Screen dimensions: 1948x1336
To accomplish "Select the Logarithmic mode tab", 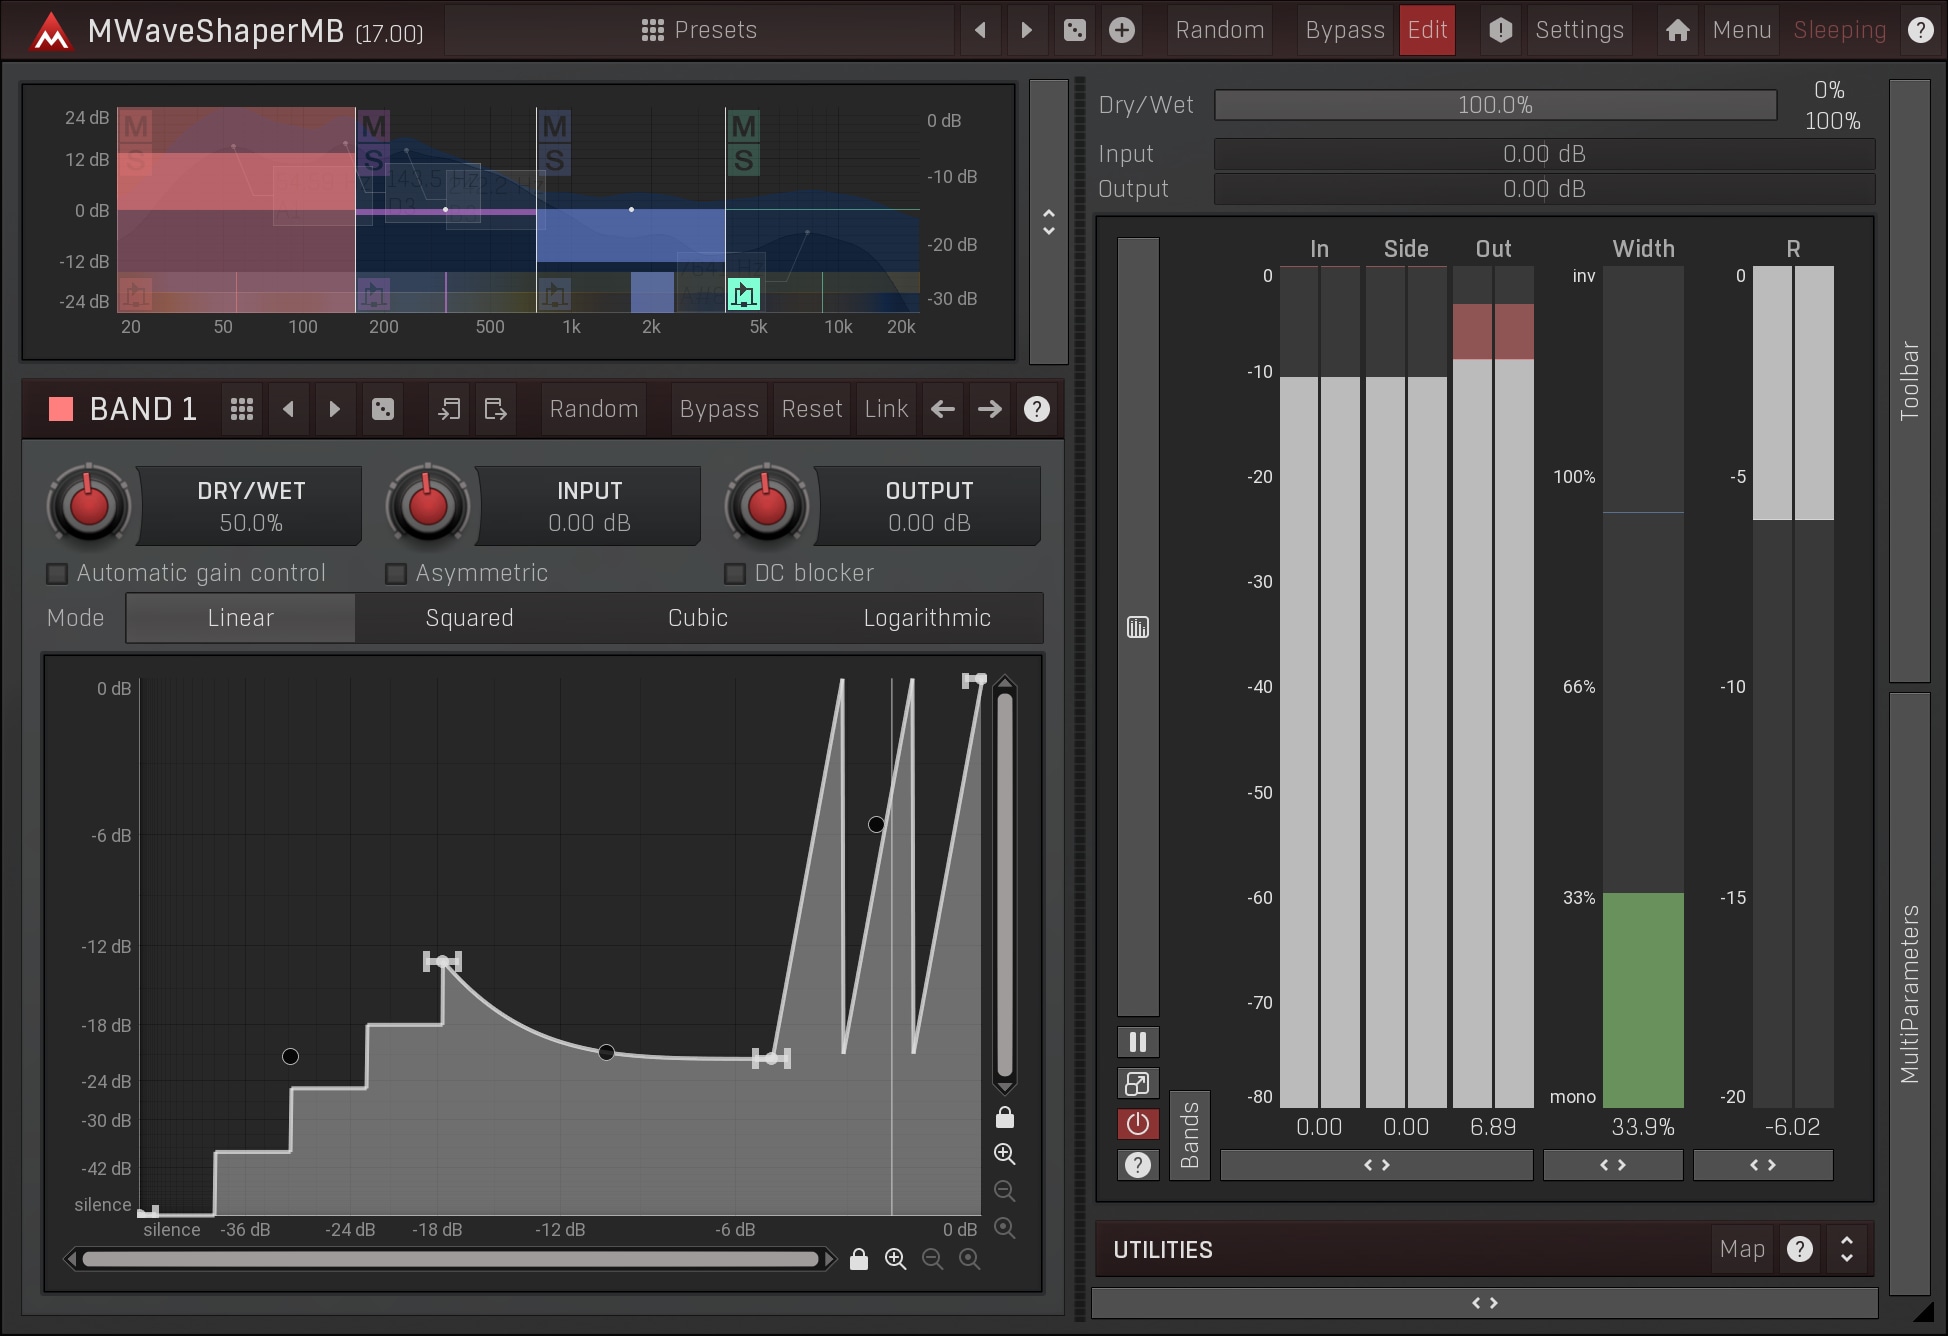I will coord(927,618).
